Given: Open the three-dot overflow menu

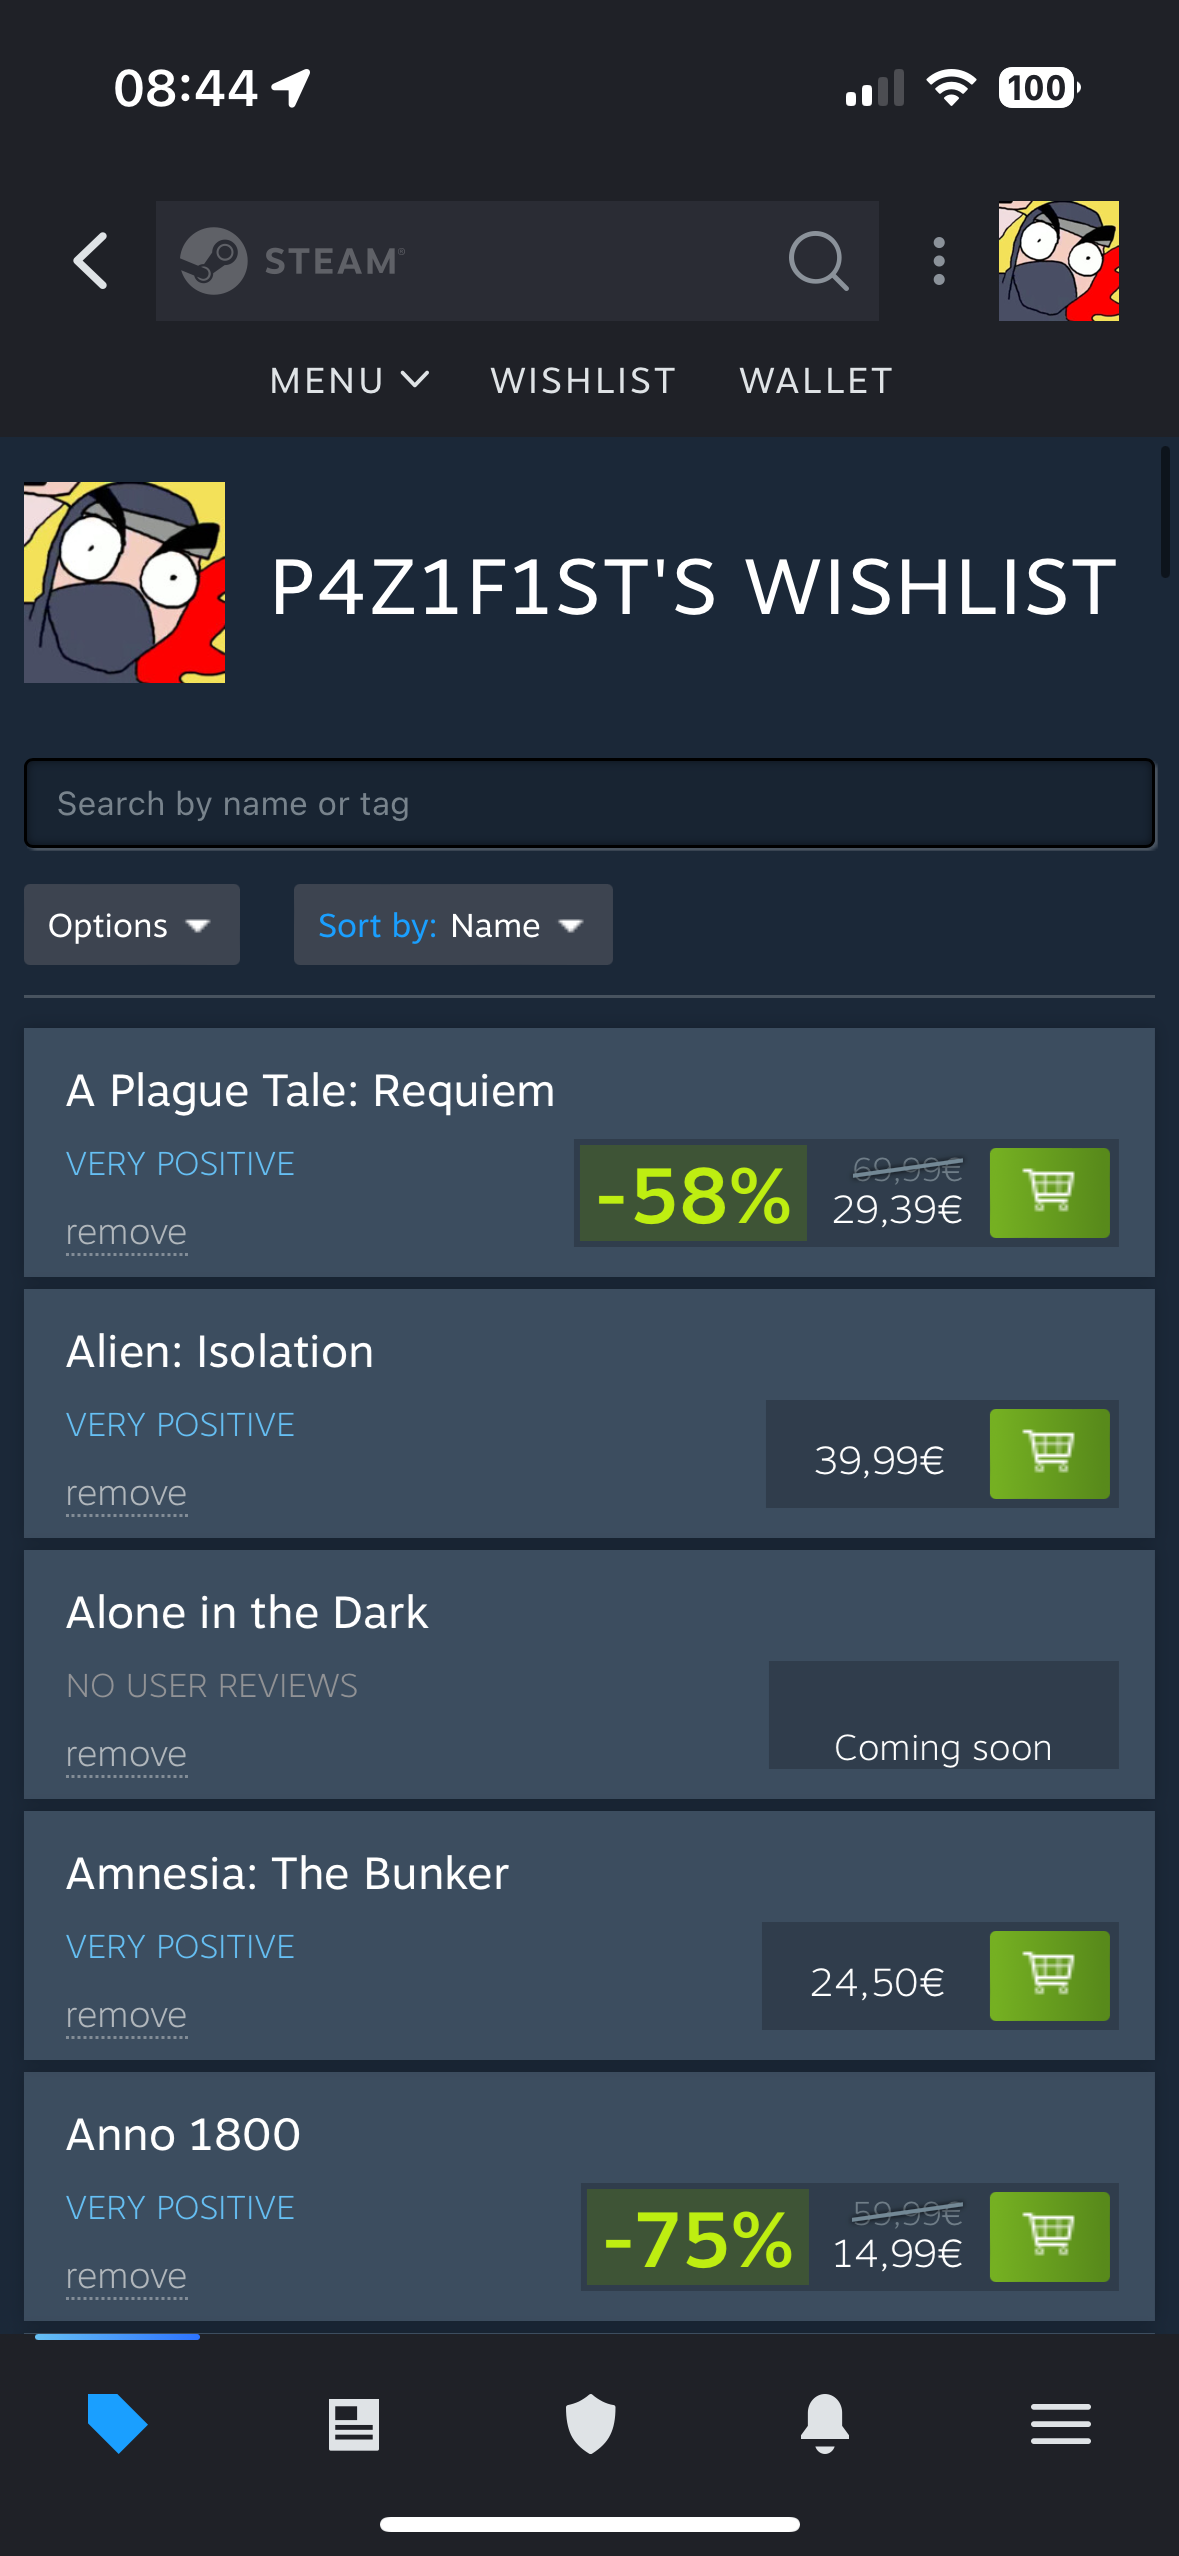Looking at the screenshot, I should [x=938, y=261].
